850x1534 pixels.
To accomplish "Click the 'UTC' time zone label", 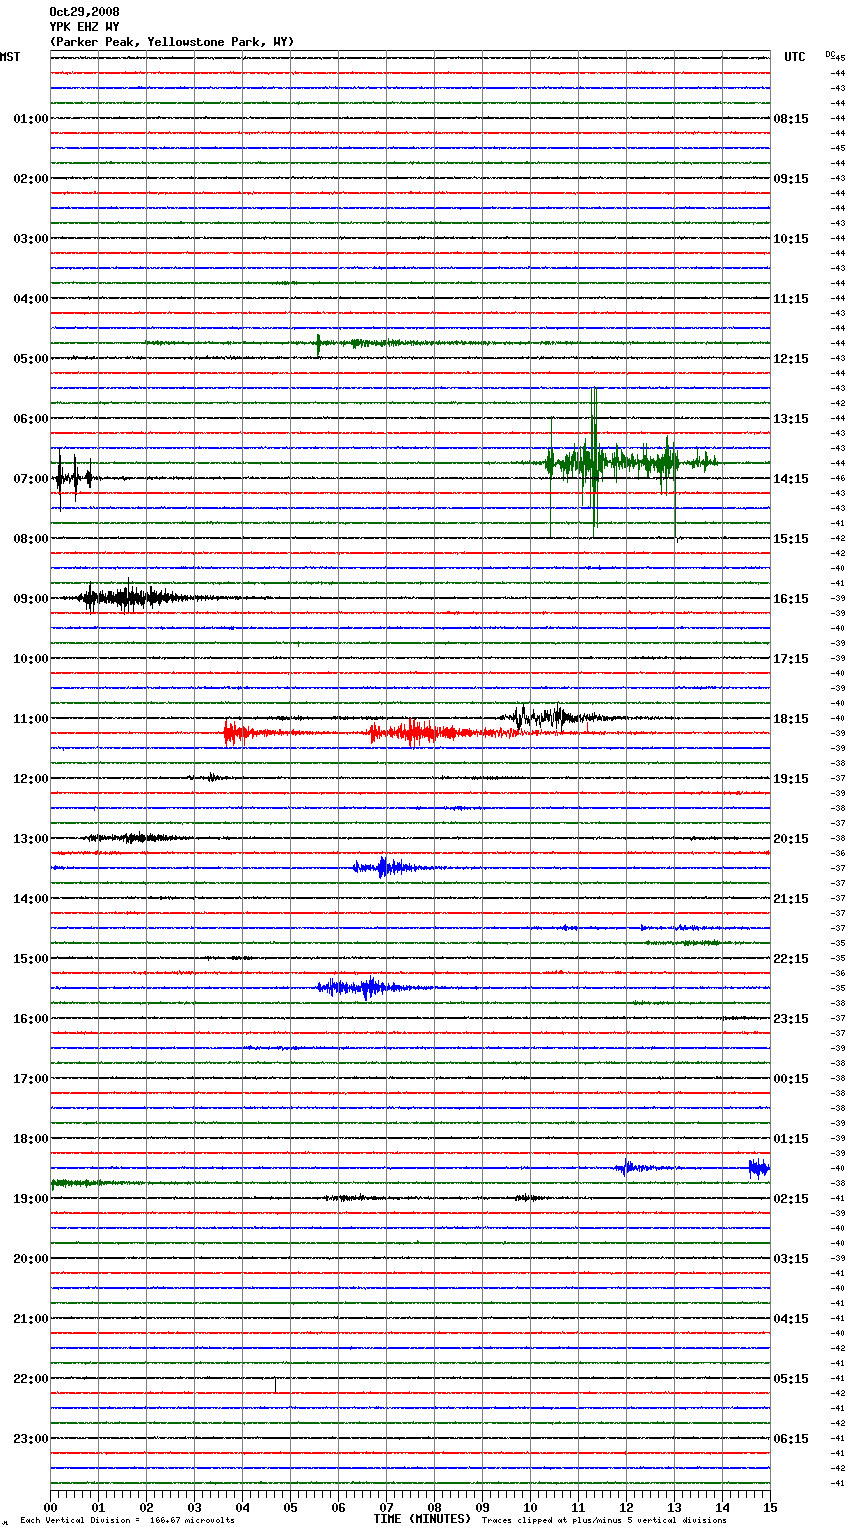I will (794, 57).
